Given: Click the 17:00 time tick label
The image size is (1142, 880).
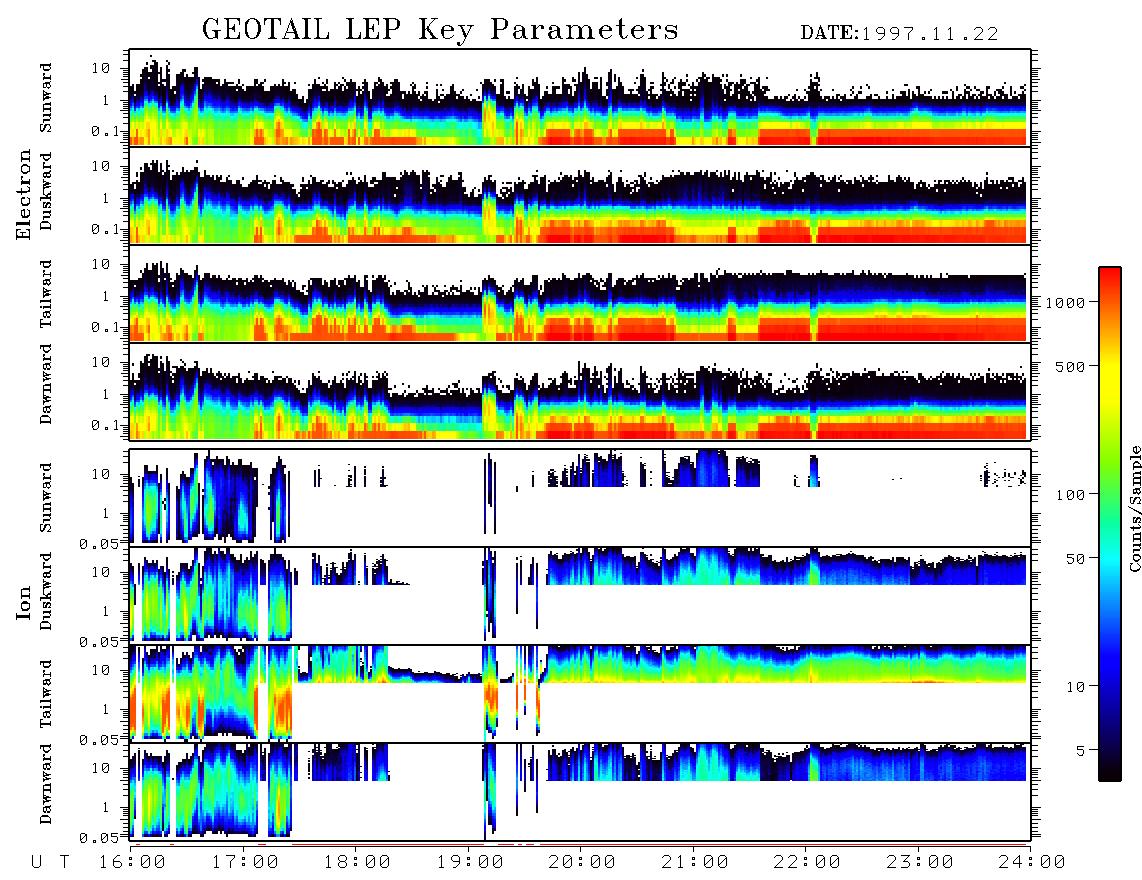Looking at the screenshot, I should tap(243, 862).
